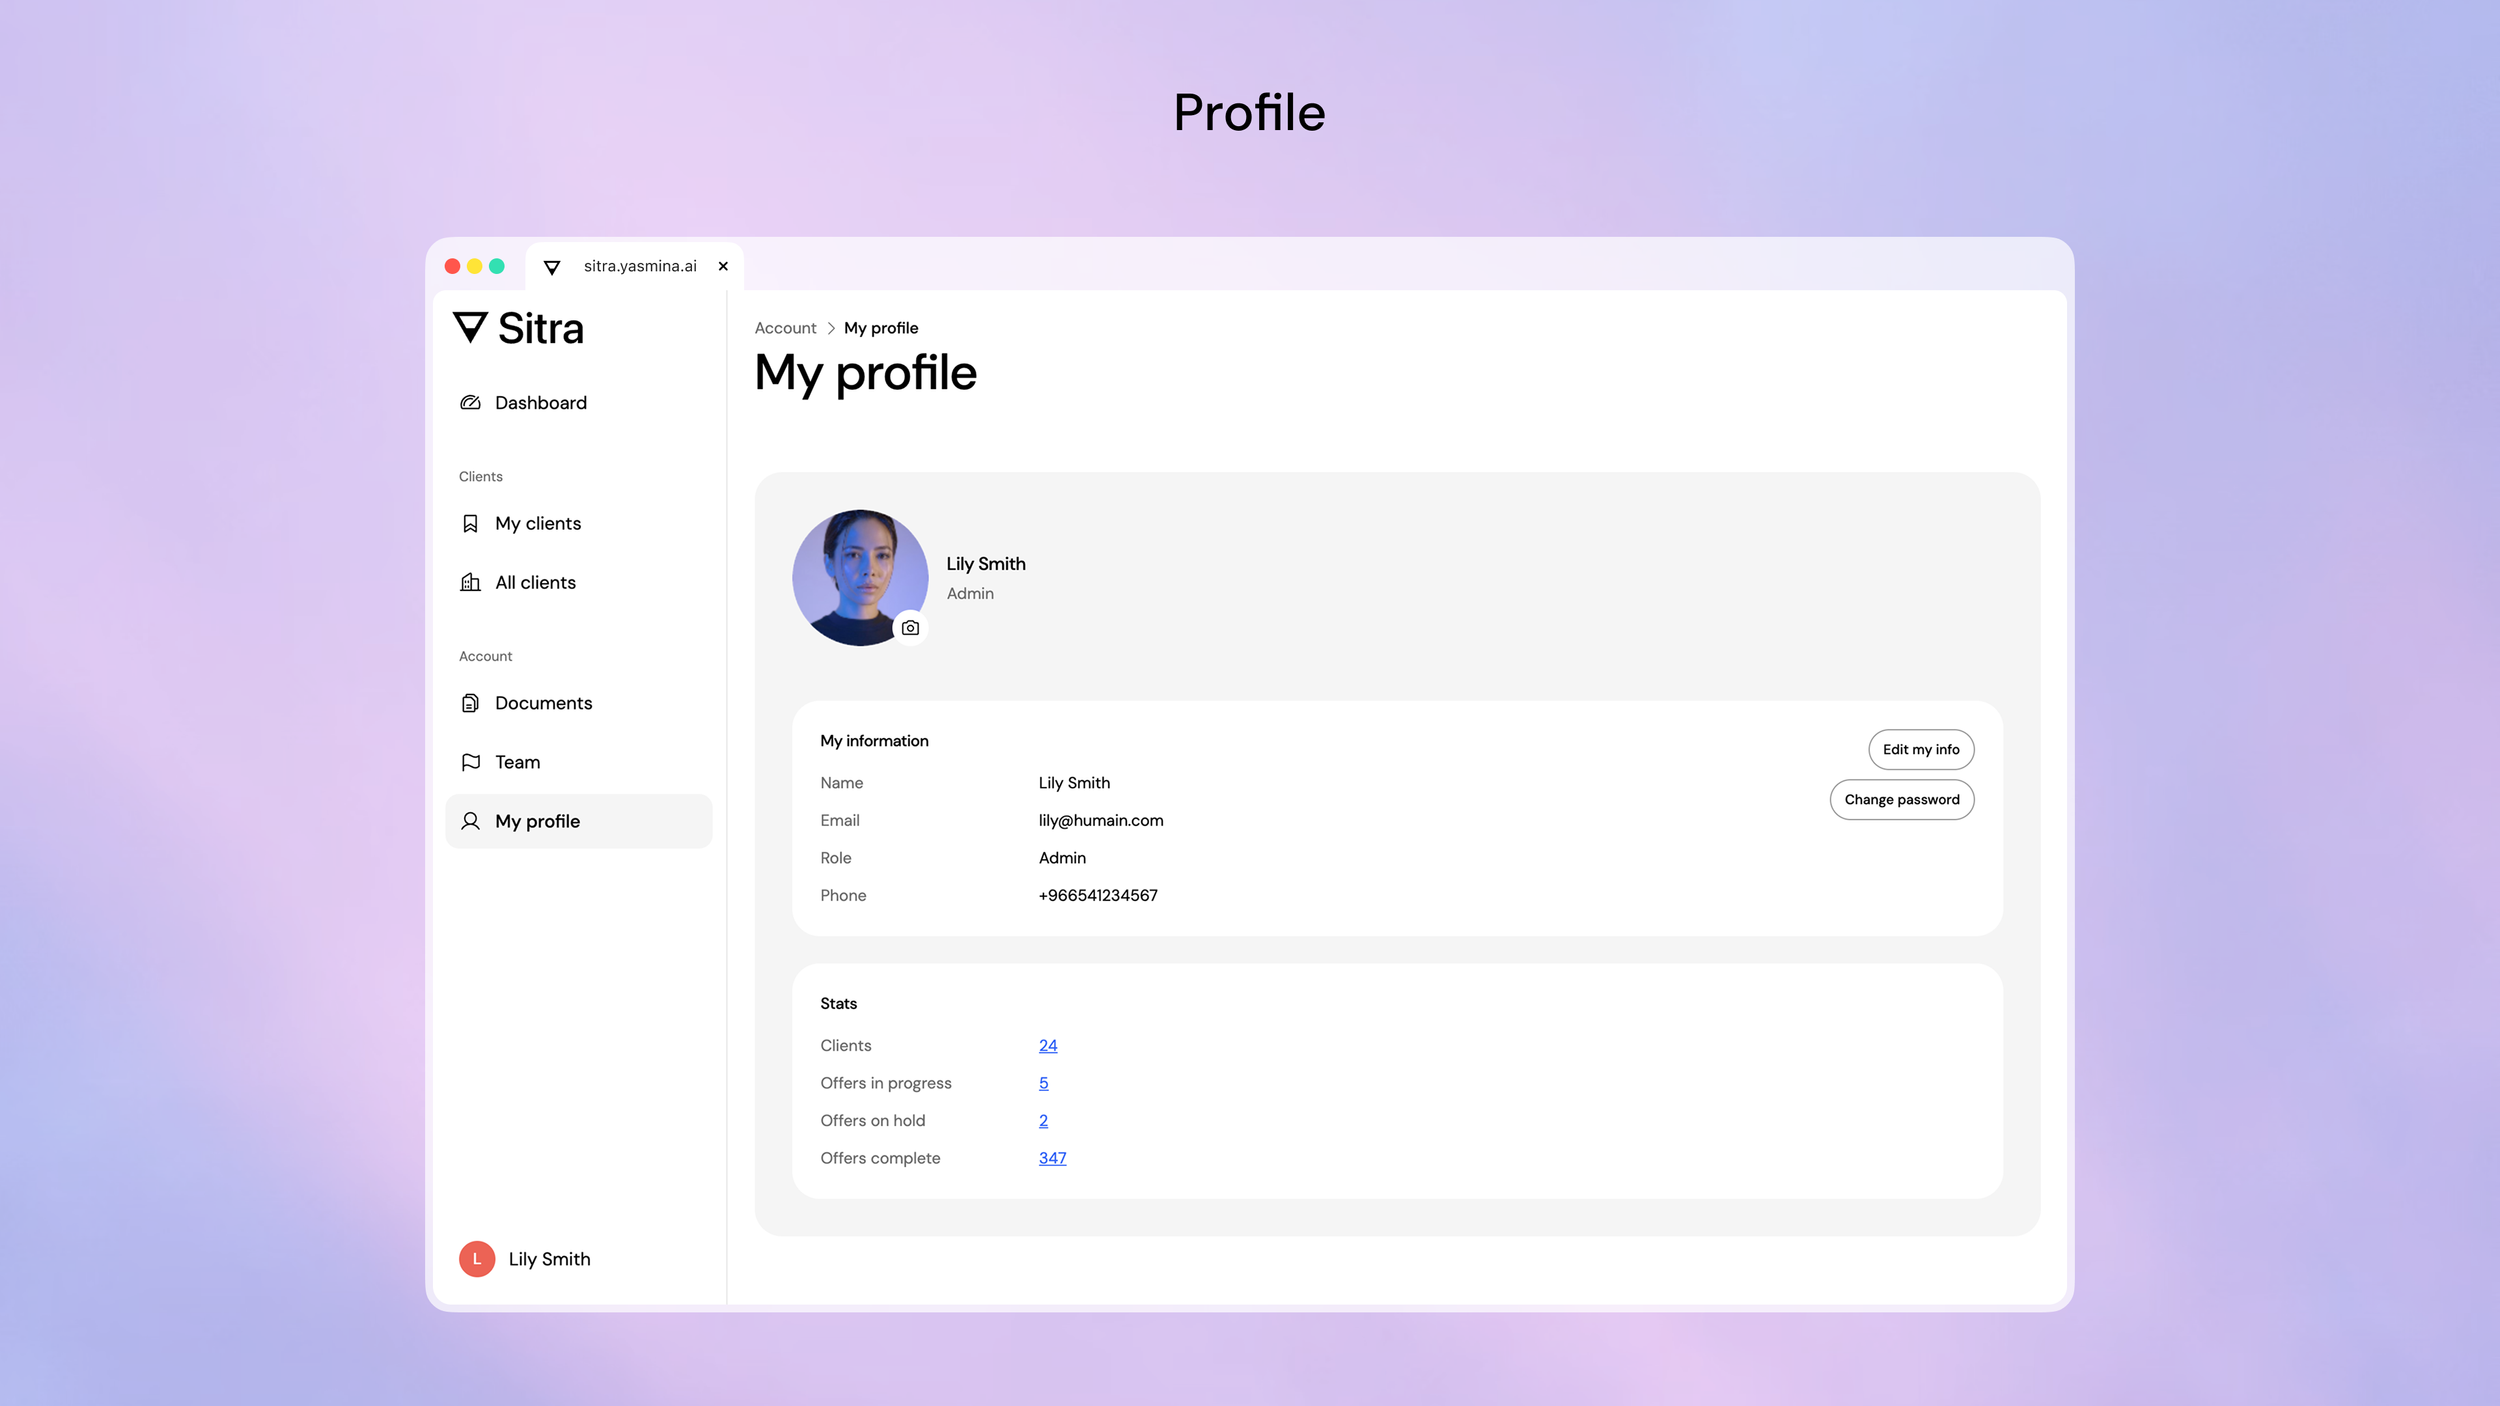This screenshot has width=2500, height=1406.
Task: Click the Dashboard gauge icon
Action: click(470, 403)
